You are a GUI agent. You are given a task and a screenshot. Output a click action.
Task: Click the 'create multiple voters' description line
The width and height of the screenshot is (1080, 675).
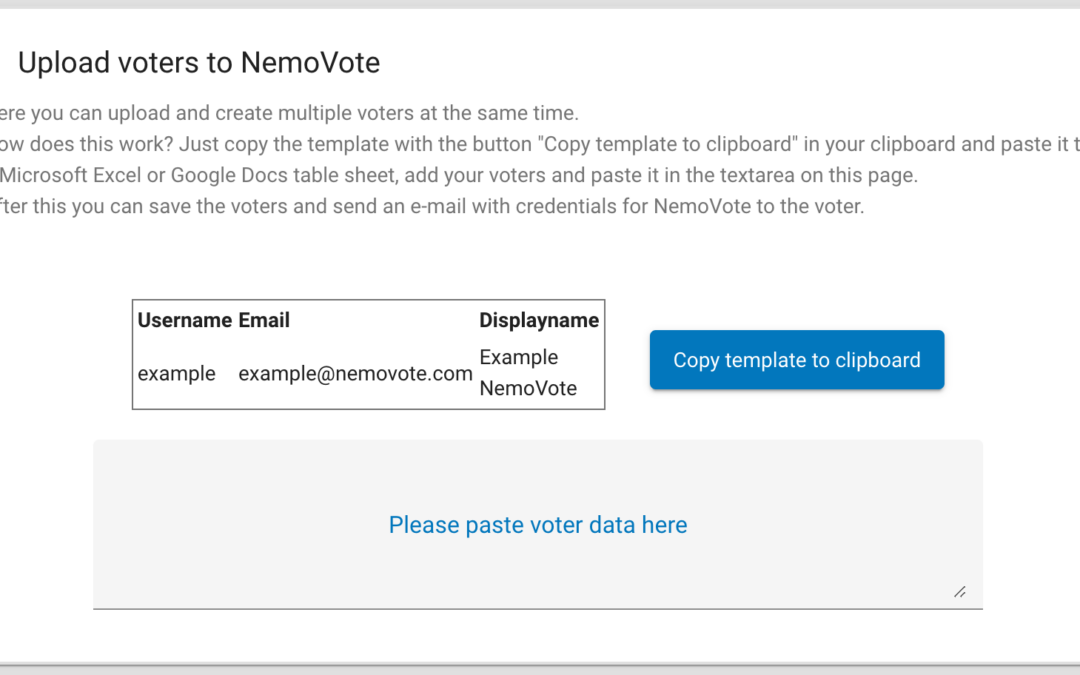(290, 113)
